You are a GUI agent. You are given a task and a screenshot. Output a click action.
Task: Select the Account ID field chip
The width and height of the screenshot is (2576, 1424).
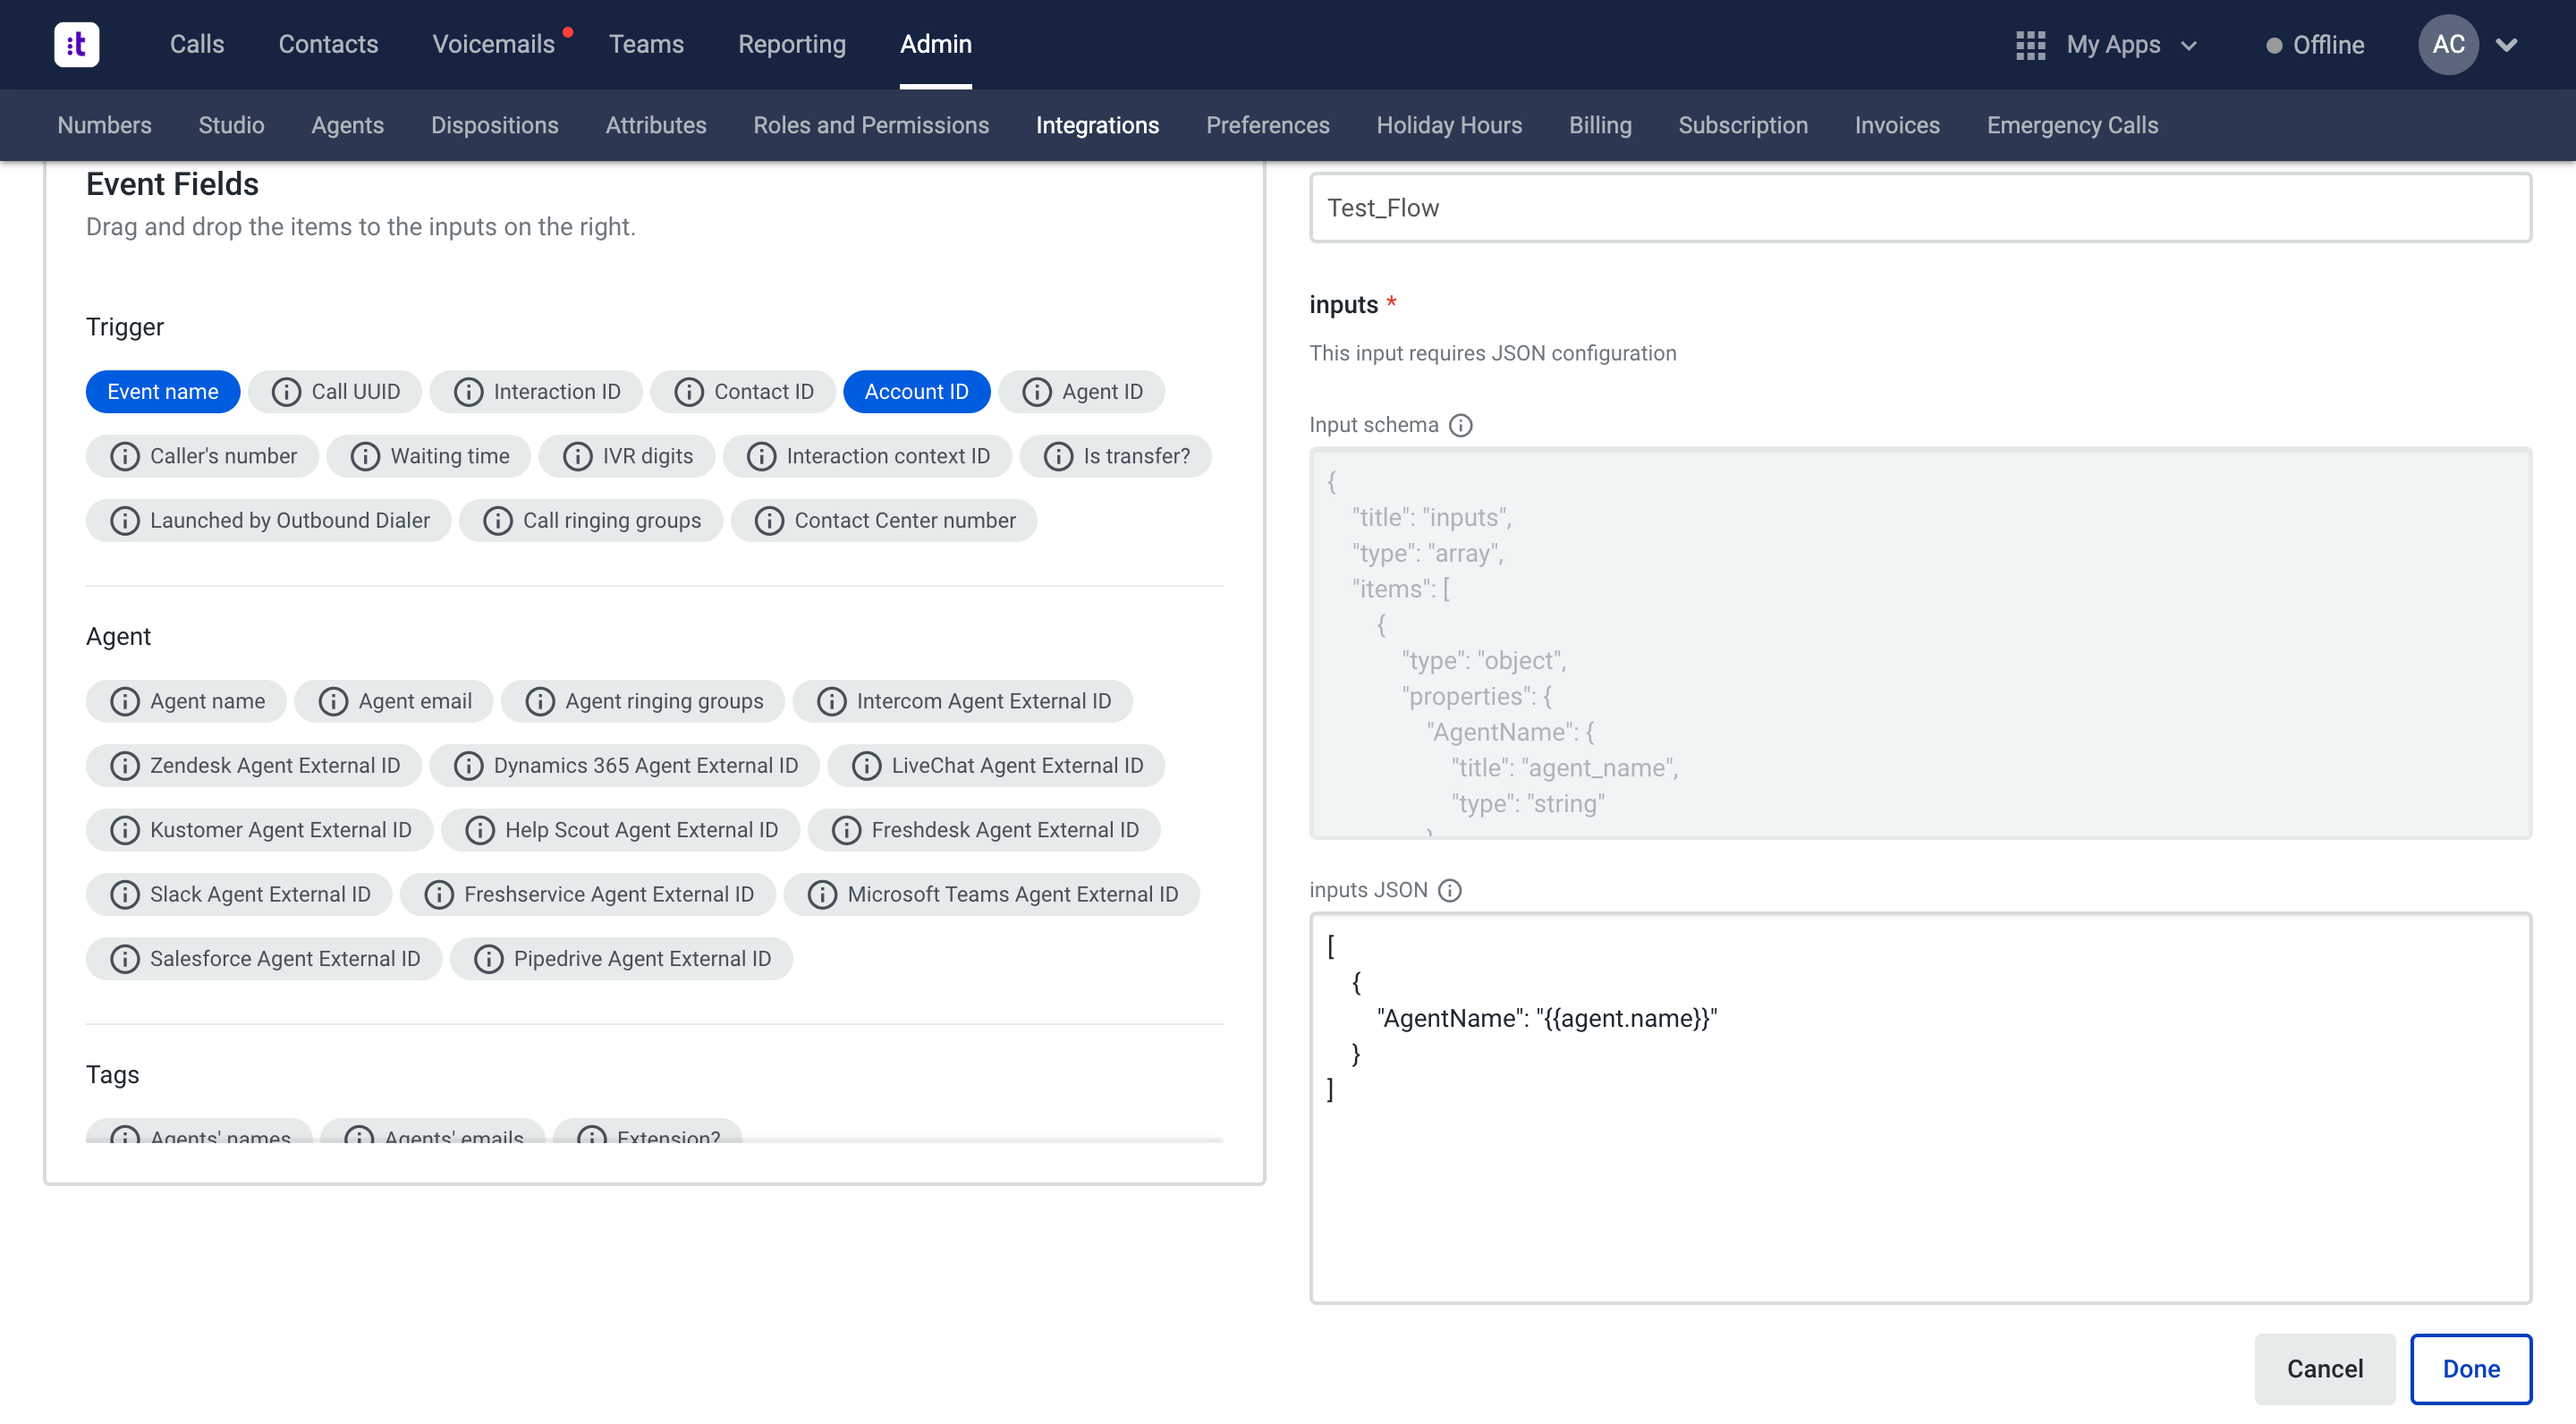click(916, 392)
